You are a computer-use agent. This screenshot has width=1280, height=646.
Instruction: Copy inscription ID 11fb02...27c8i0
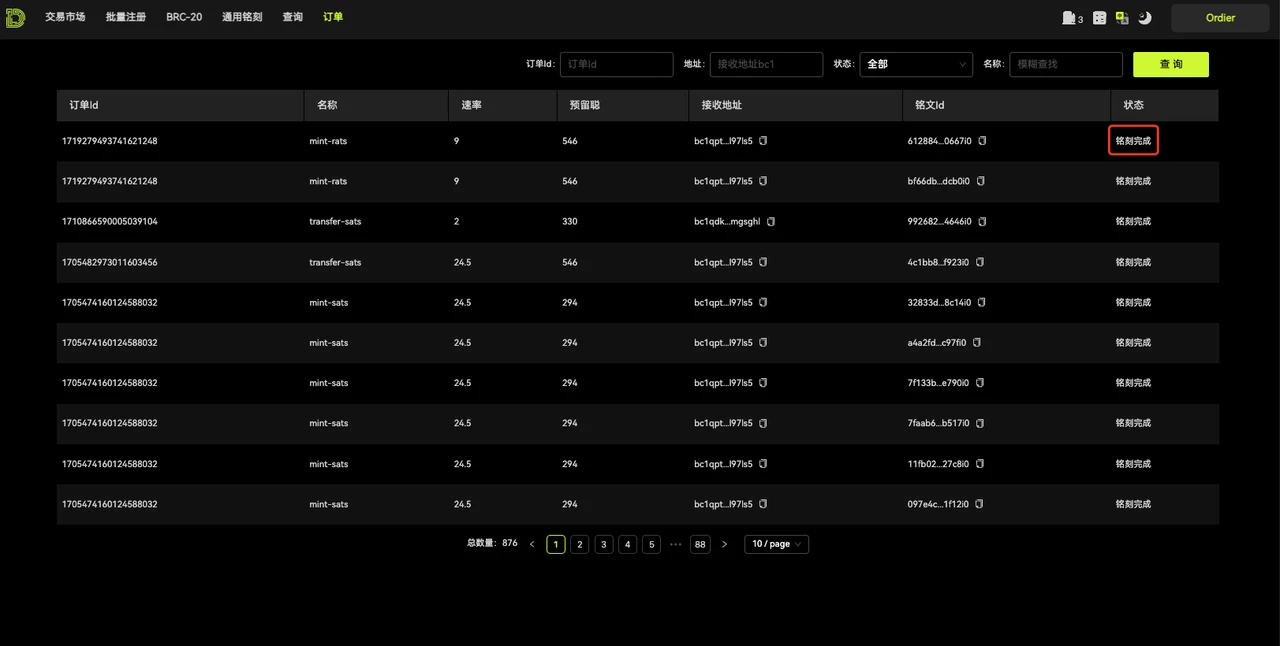980,464
